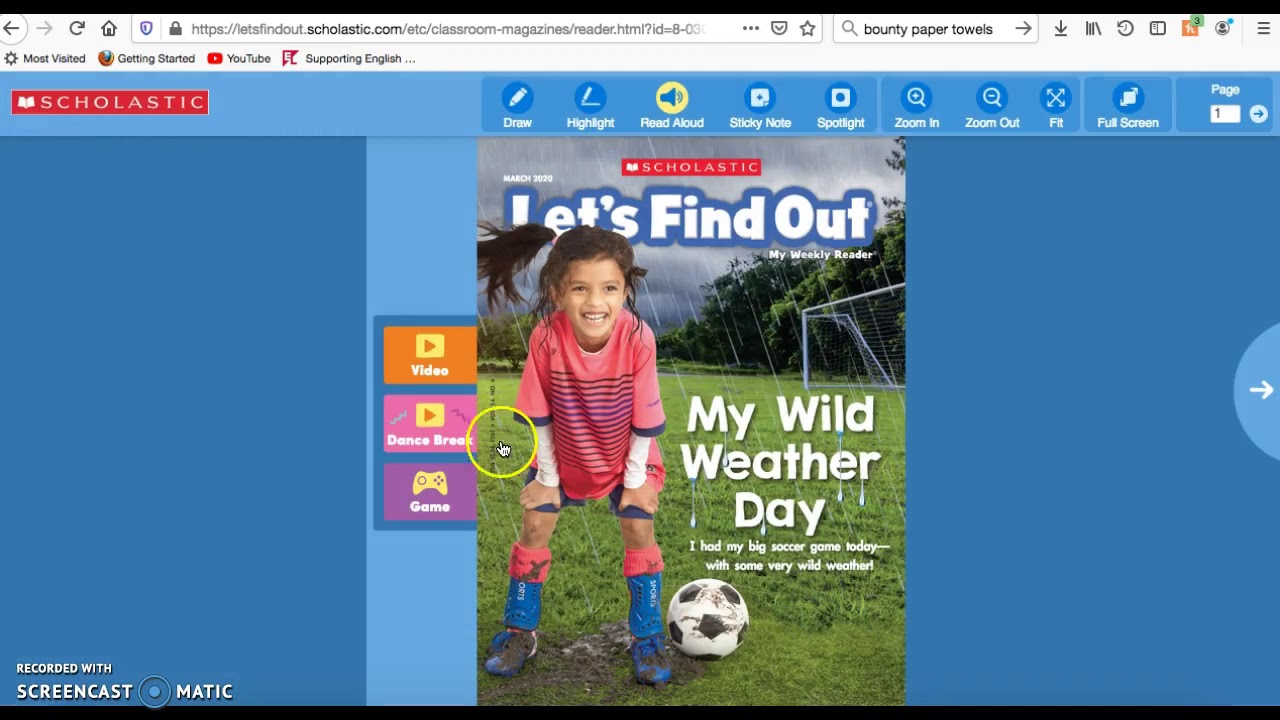The image size is (1280, 720).
Task: Open page actions three-dot menu
Action: point(751,29)
